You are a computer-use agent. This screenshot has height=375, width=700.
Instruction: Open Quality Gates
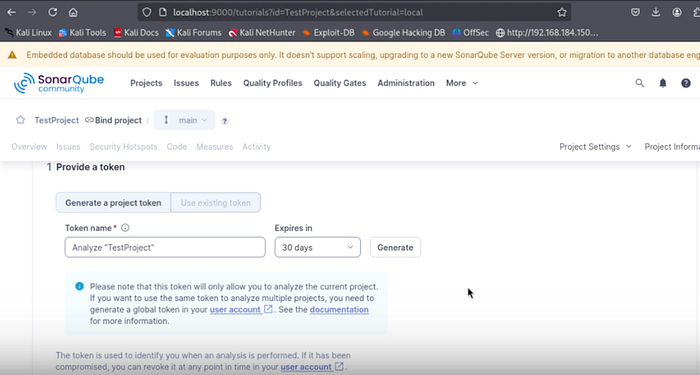click(x=340, y=83)
